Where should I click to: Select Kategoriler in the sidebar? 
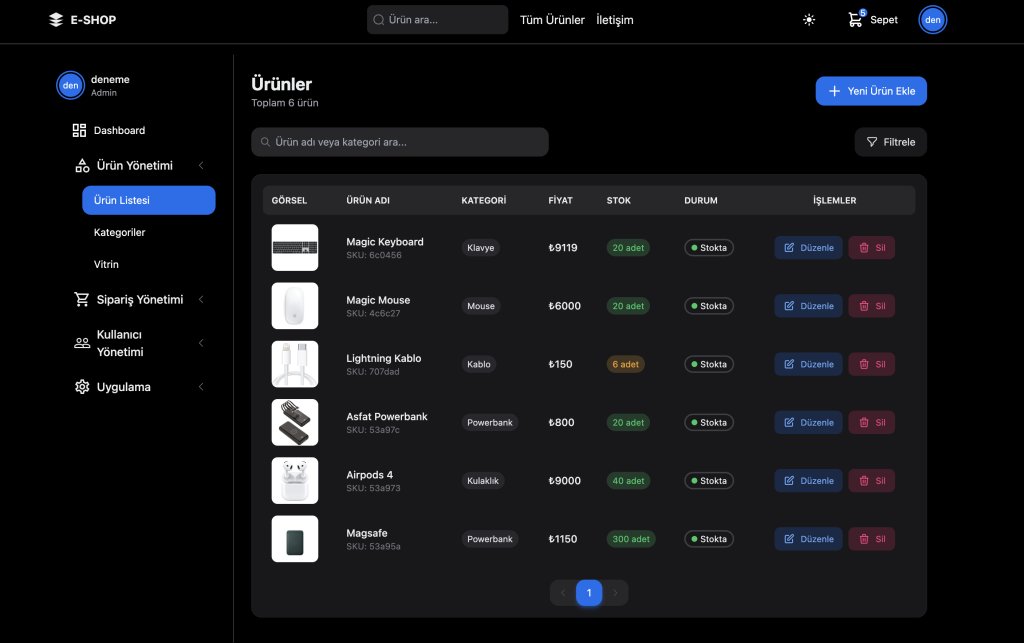(120, 232)
